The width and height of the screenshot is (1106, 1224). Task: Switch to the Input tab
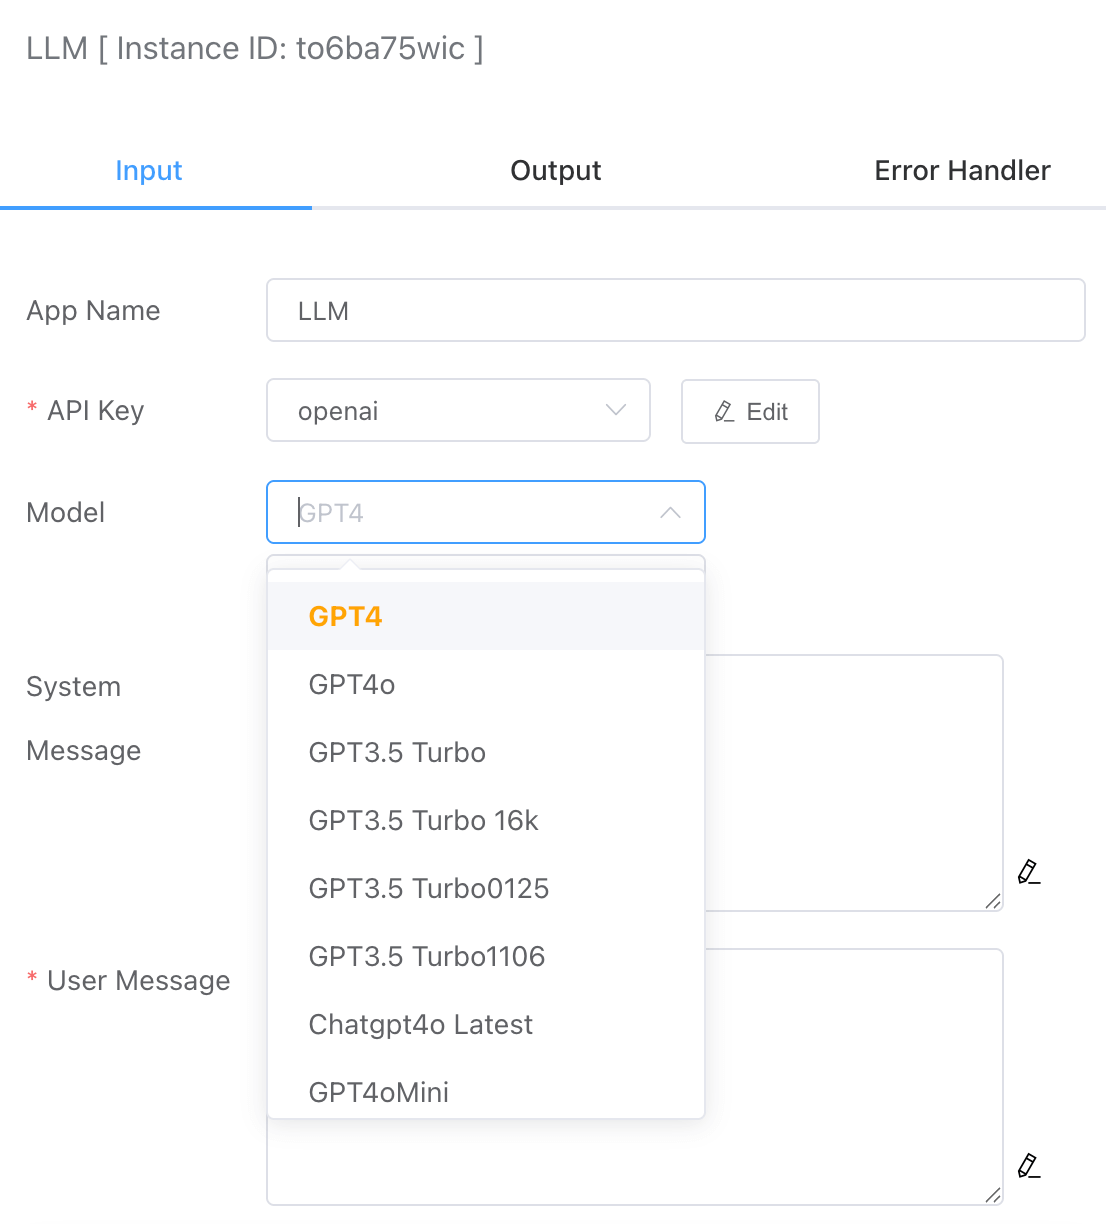click(149, 171)
